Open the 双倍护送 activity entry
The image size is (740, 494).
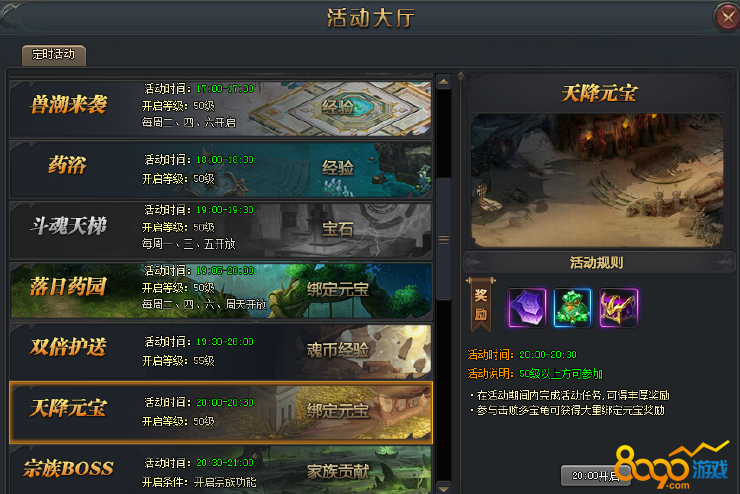click(220, 351)
